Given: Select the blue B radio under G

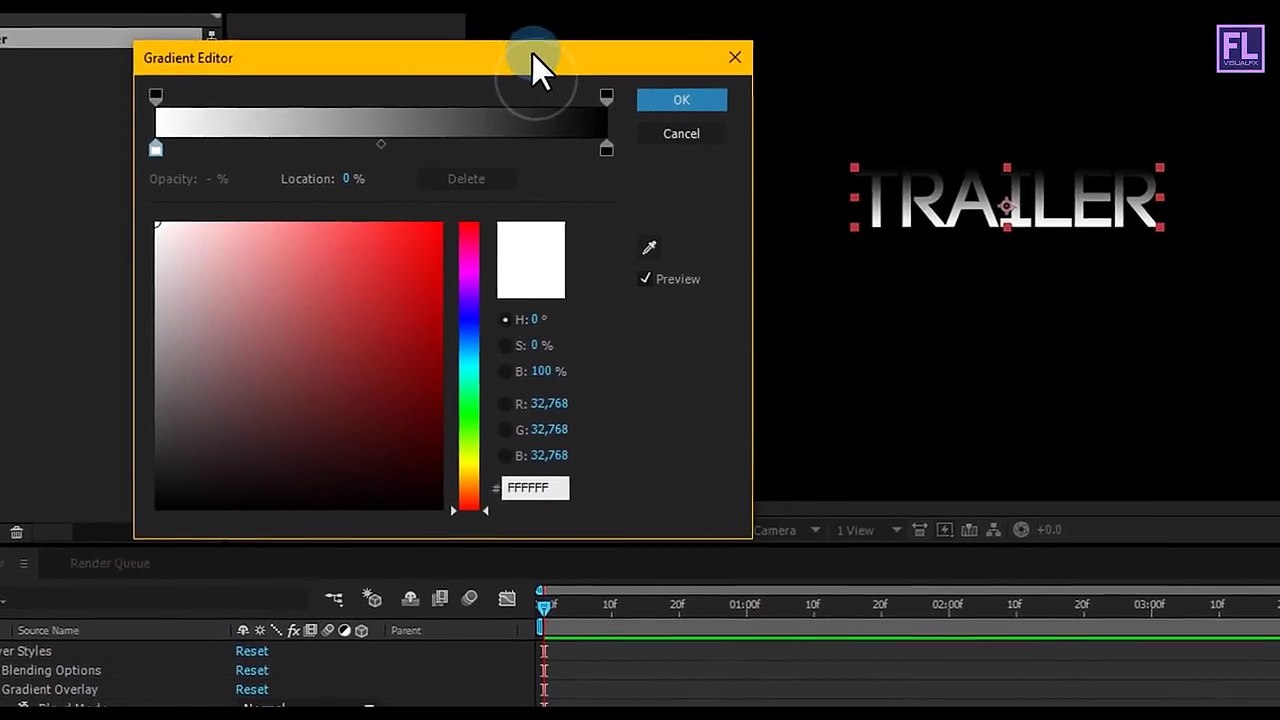Looking at the screenshot, I should point(505,456).
